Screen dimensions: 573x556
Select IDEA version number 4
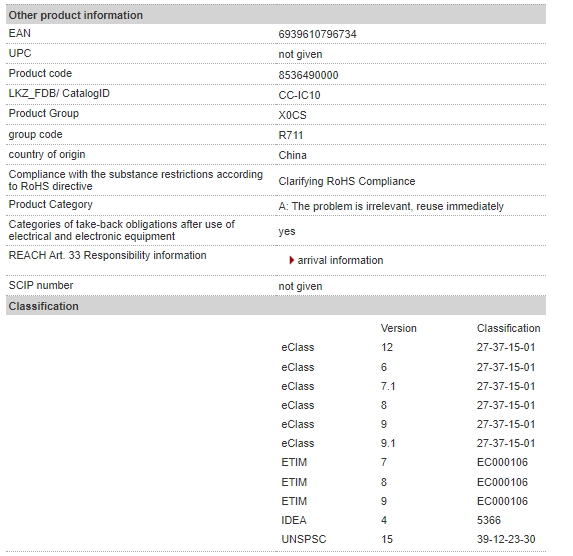[x=384, y=520]
